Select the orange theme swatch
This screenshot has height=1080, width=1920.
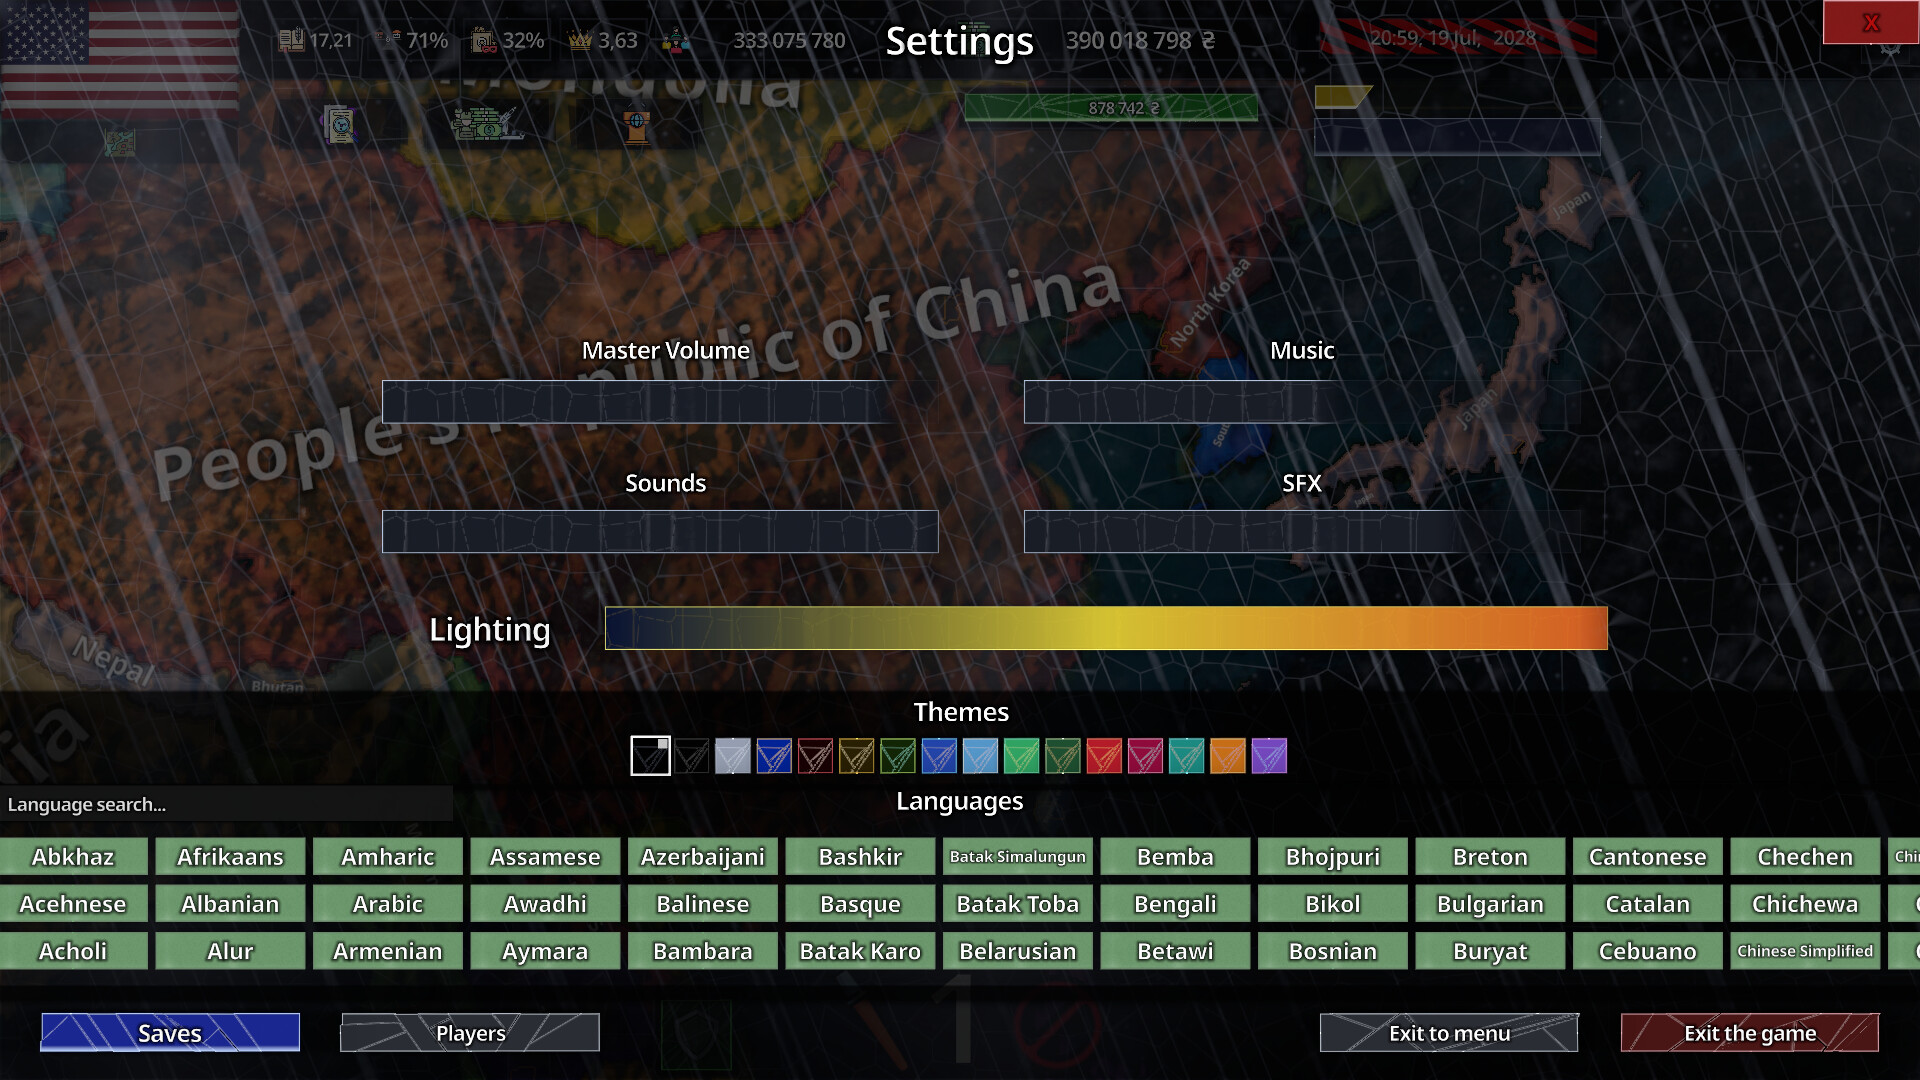(1228, 756)
